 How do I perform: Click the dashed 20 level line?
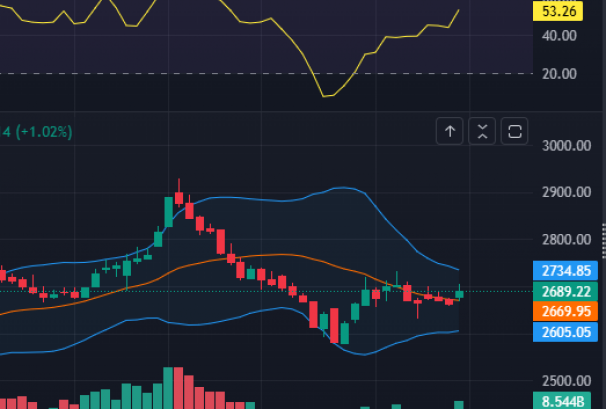point(150,74)
